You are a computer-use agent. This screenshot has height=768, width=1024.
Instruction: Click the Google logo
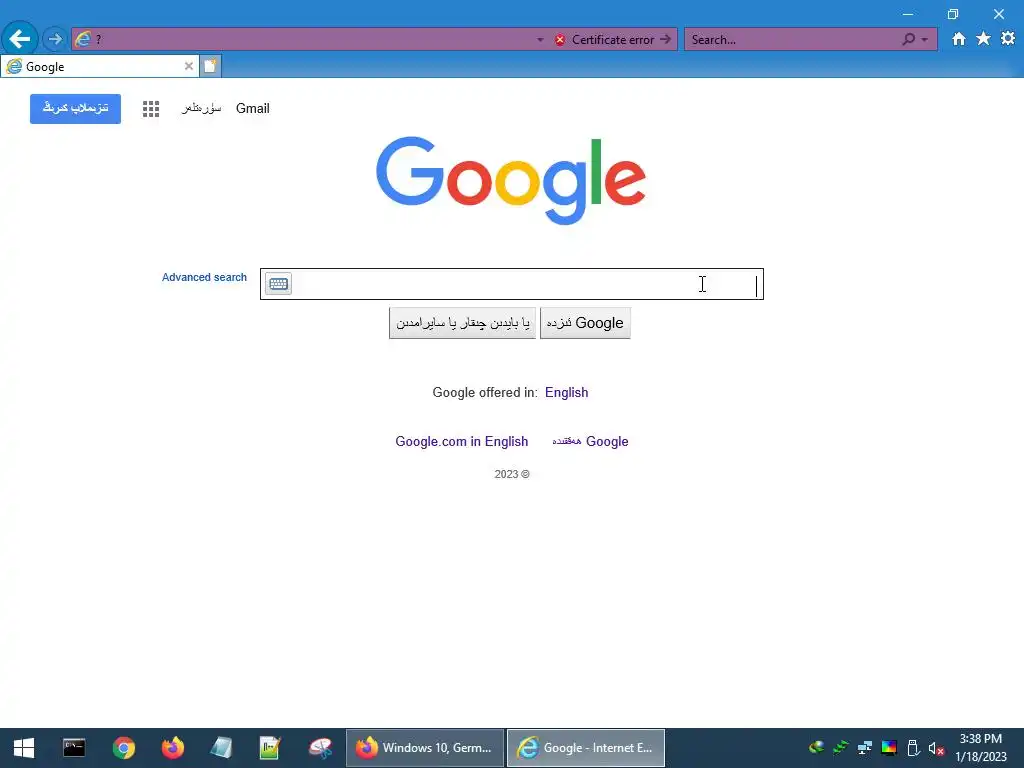(511, 180)
